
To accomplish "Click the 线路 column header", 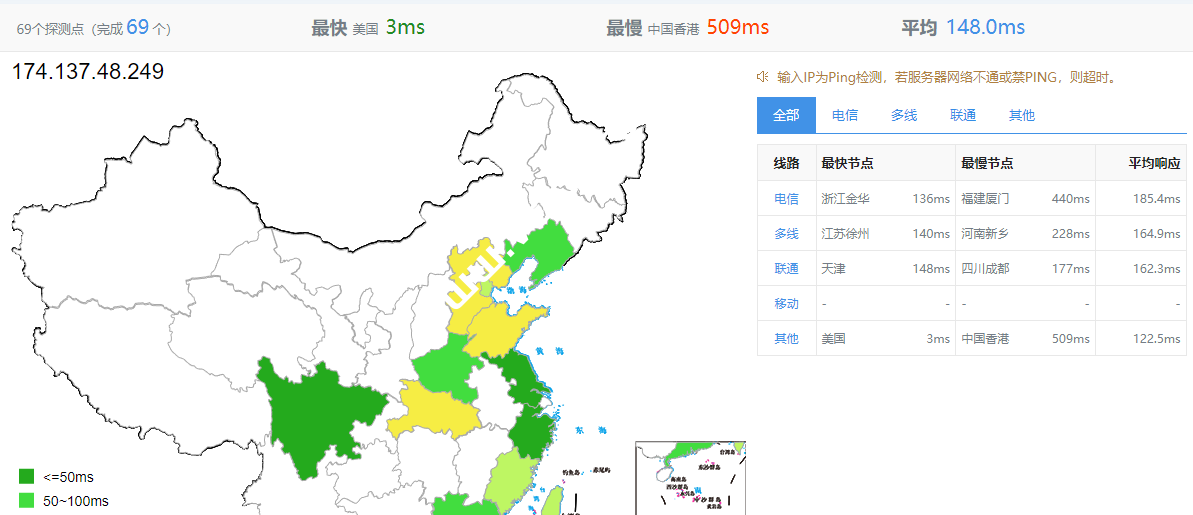I will tap(787, 164).
